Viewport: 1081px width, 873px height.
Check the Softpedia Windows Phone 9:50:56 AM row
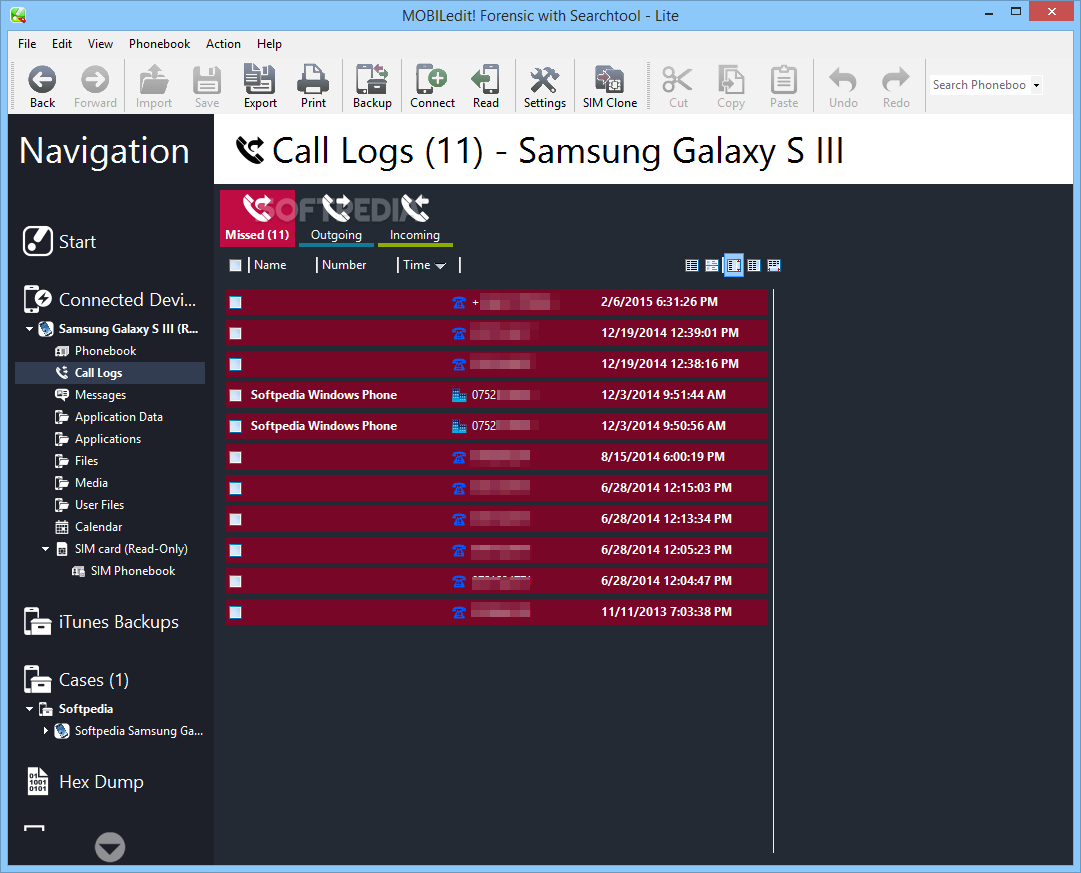click(x=235, y=426)
